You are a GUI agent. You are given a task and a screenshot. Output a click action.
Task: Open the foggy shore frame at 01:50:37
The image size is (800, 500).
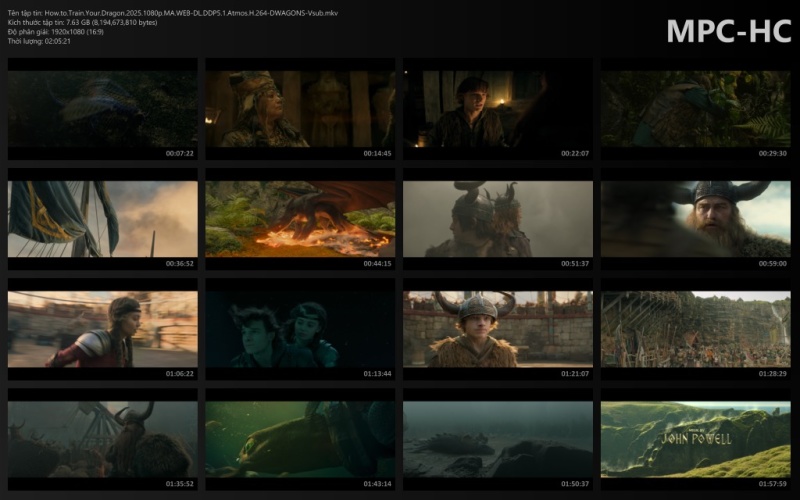(x=498, y=439)
